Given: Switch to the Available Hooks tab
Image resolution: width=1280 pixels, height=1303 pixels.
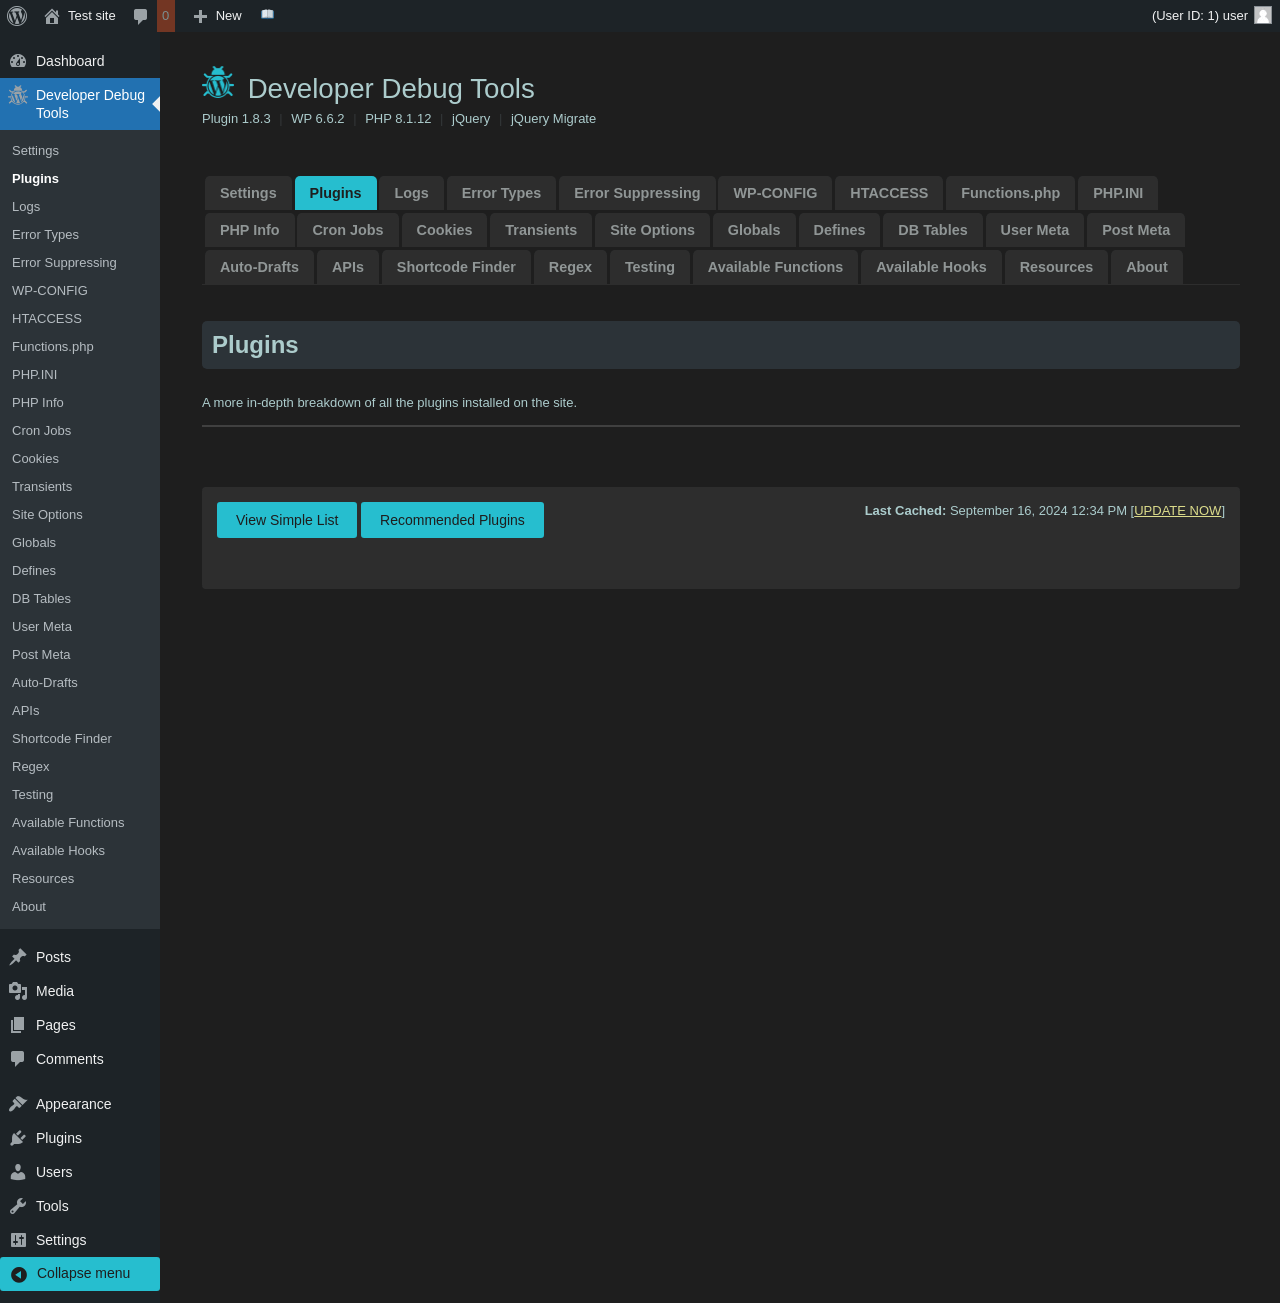Looking at the screenshot, I should [x=931, y=267].
